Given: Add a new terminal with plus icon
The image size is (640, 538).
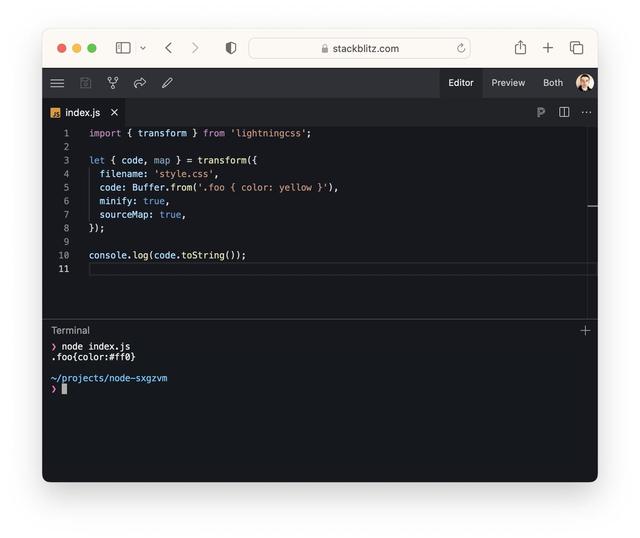Looking at the screenshot, I should pyautogui.click(x=585, y=331).
